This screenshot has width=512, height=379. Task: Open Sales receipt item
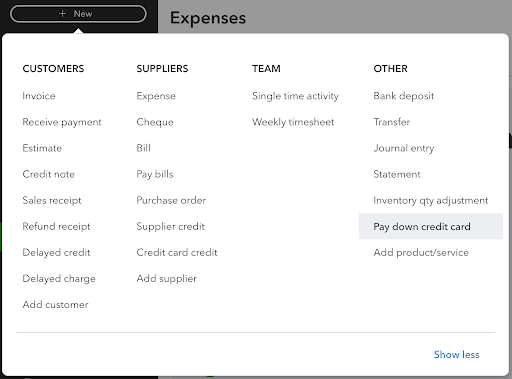(52, 200)
